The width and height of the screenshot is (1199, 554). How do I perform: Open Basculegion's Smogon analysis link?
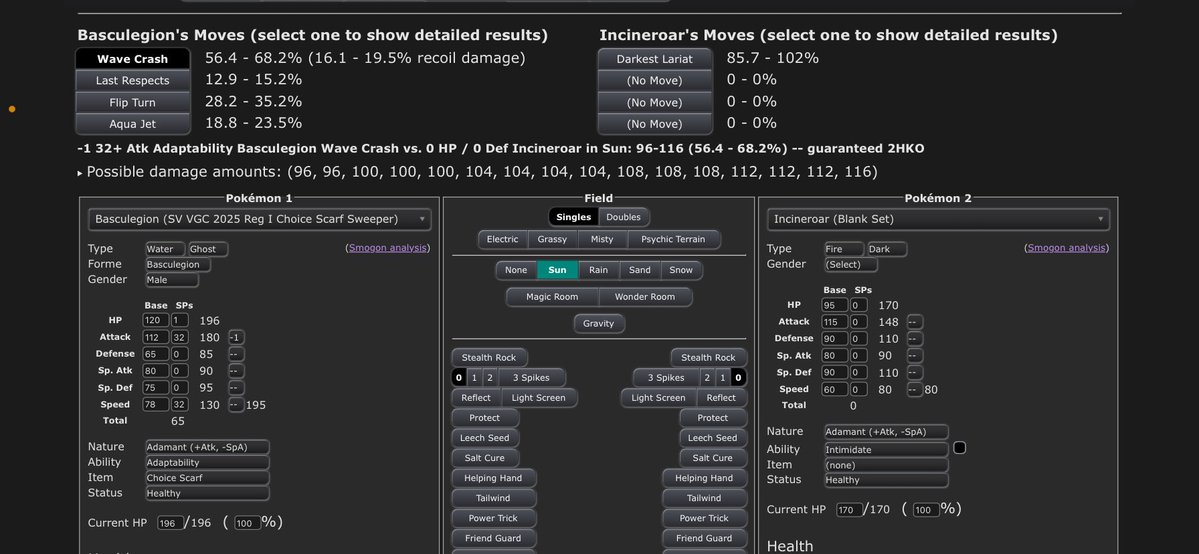[388, 248]
